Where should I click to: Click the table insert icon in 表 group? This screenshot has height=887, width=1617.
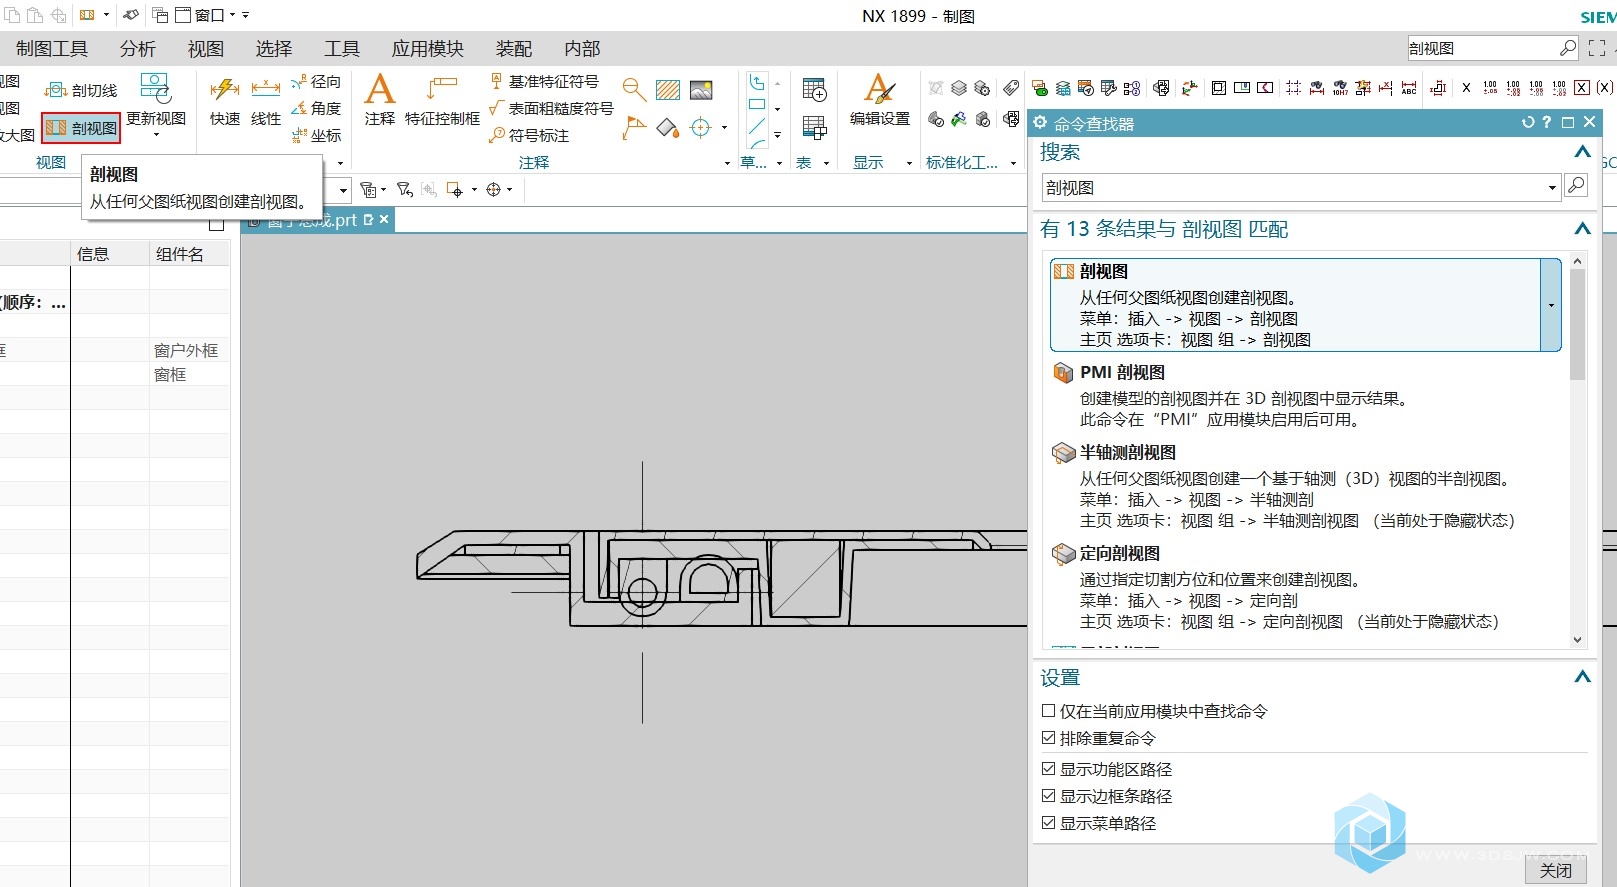(x=814, y=89)
